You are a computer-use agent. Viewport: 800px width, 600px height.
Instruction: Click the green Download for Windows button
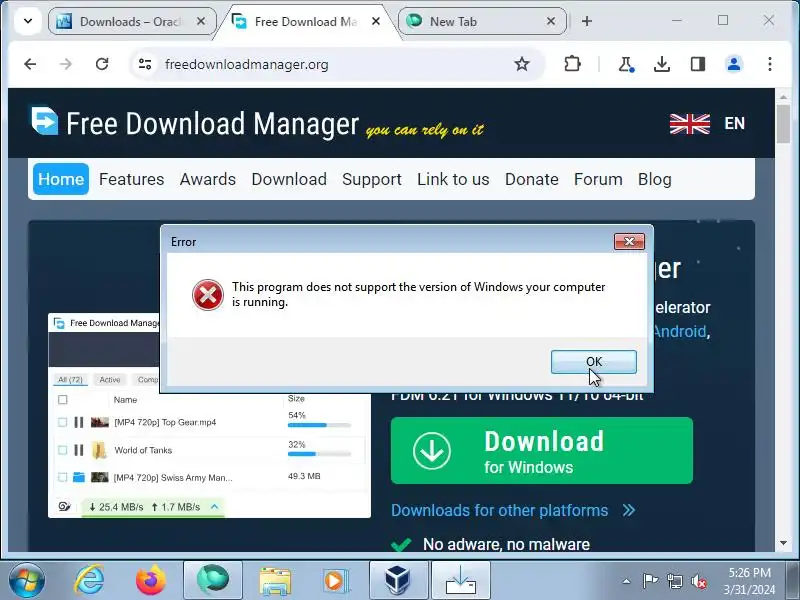[x=542, y=451]
